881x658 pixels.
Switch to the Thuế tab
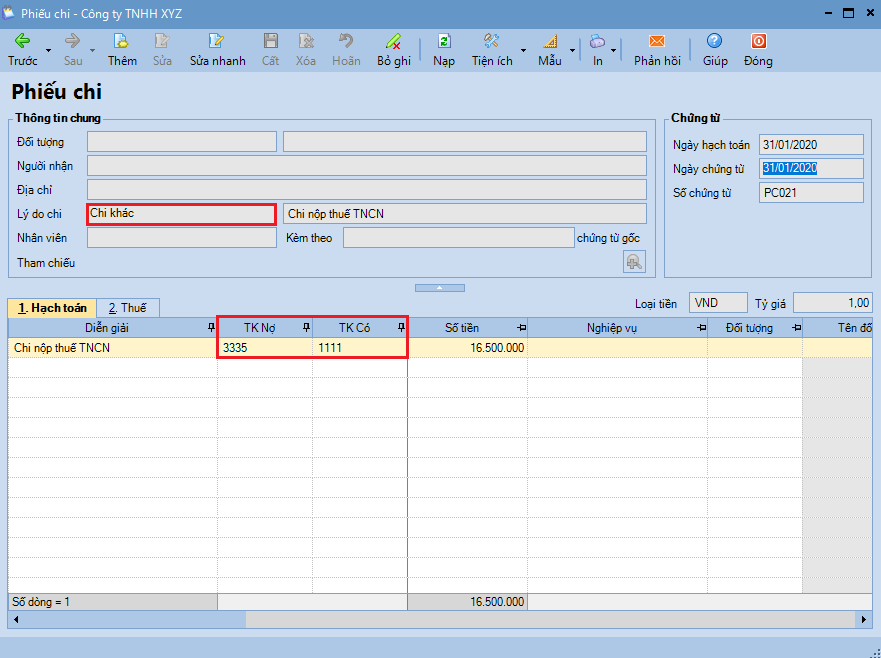[x=127, y=308]
